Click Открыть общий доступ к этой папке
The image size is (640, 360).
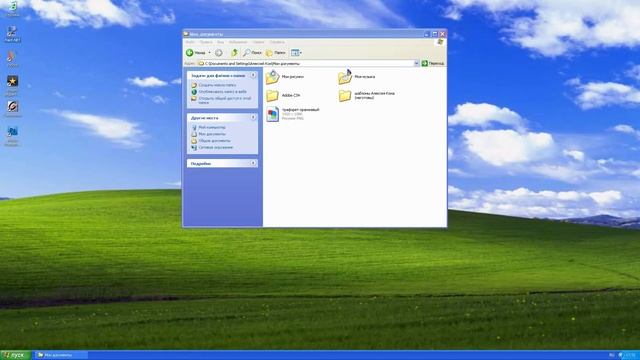tap(224, 100)
